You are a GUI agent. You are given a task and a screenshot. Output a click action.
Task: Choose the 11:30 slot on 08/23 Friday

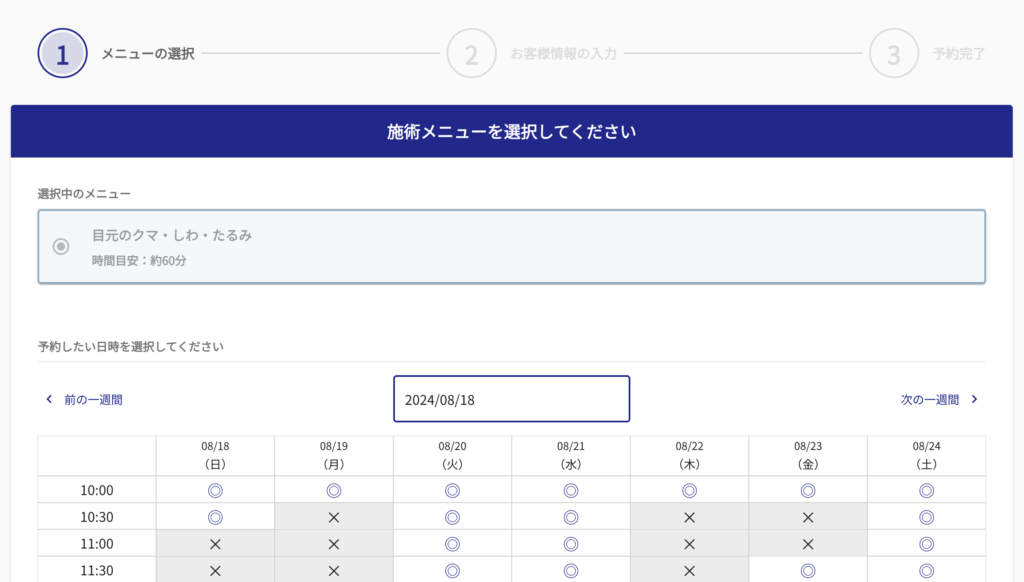(808, 570)
